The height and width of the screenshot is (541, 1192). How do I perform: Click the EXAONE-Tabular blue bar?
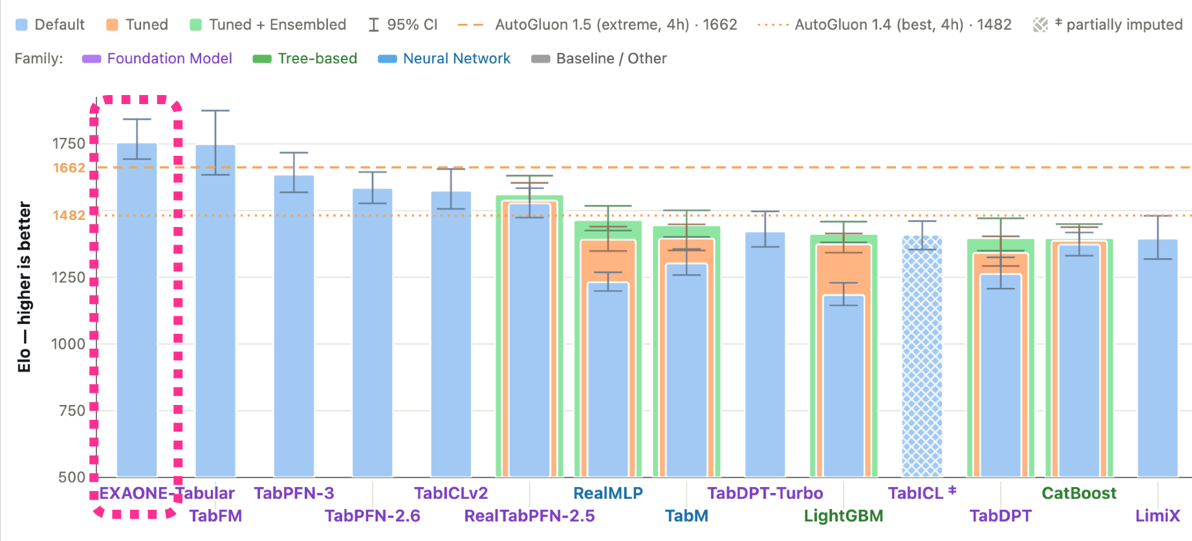[137, 310]
